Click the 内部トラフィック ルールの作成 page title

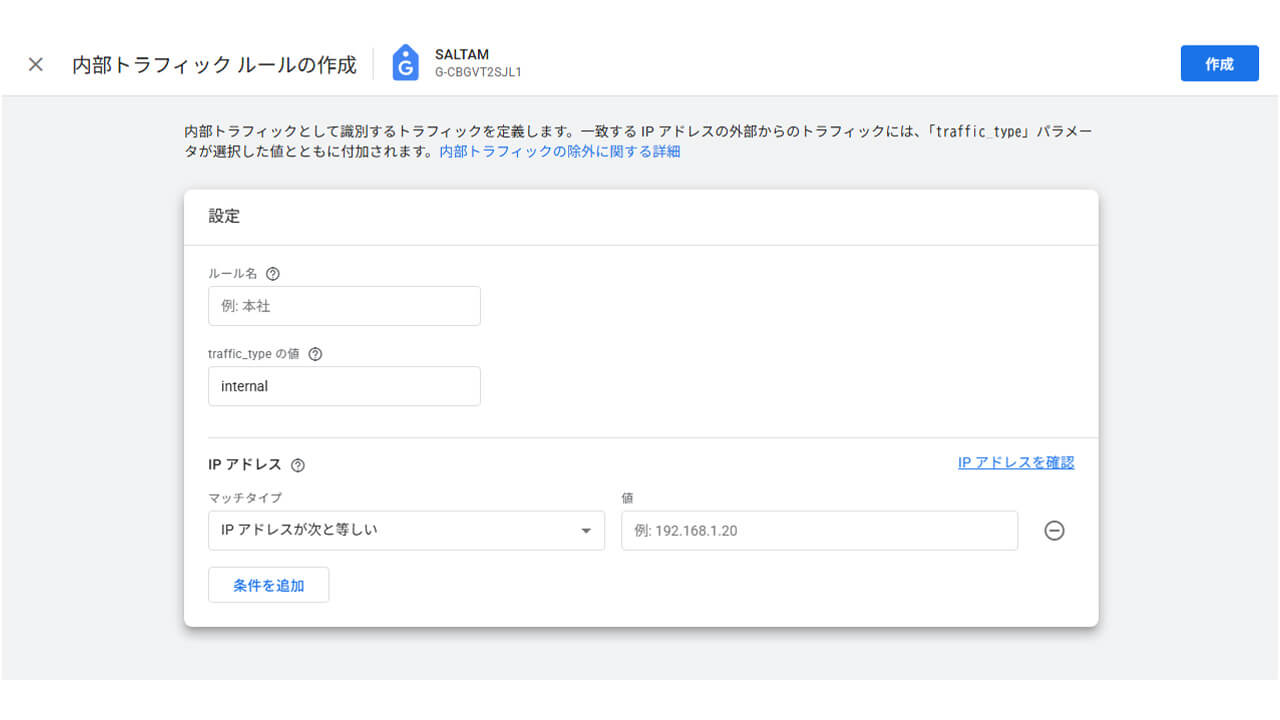(x=214, y=65)
